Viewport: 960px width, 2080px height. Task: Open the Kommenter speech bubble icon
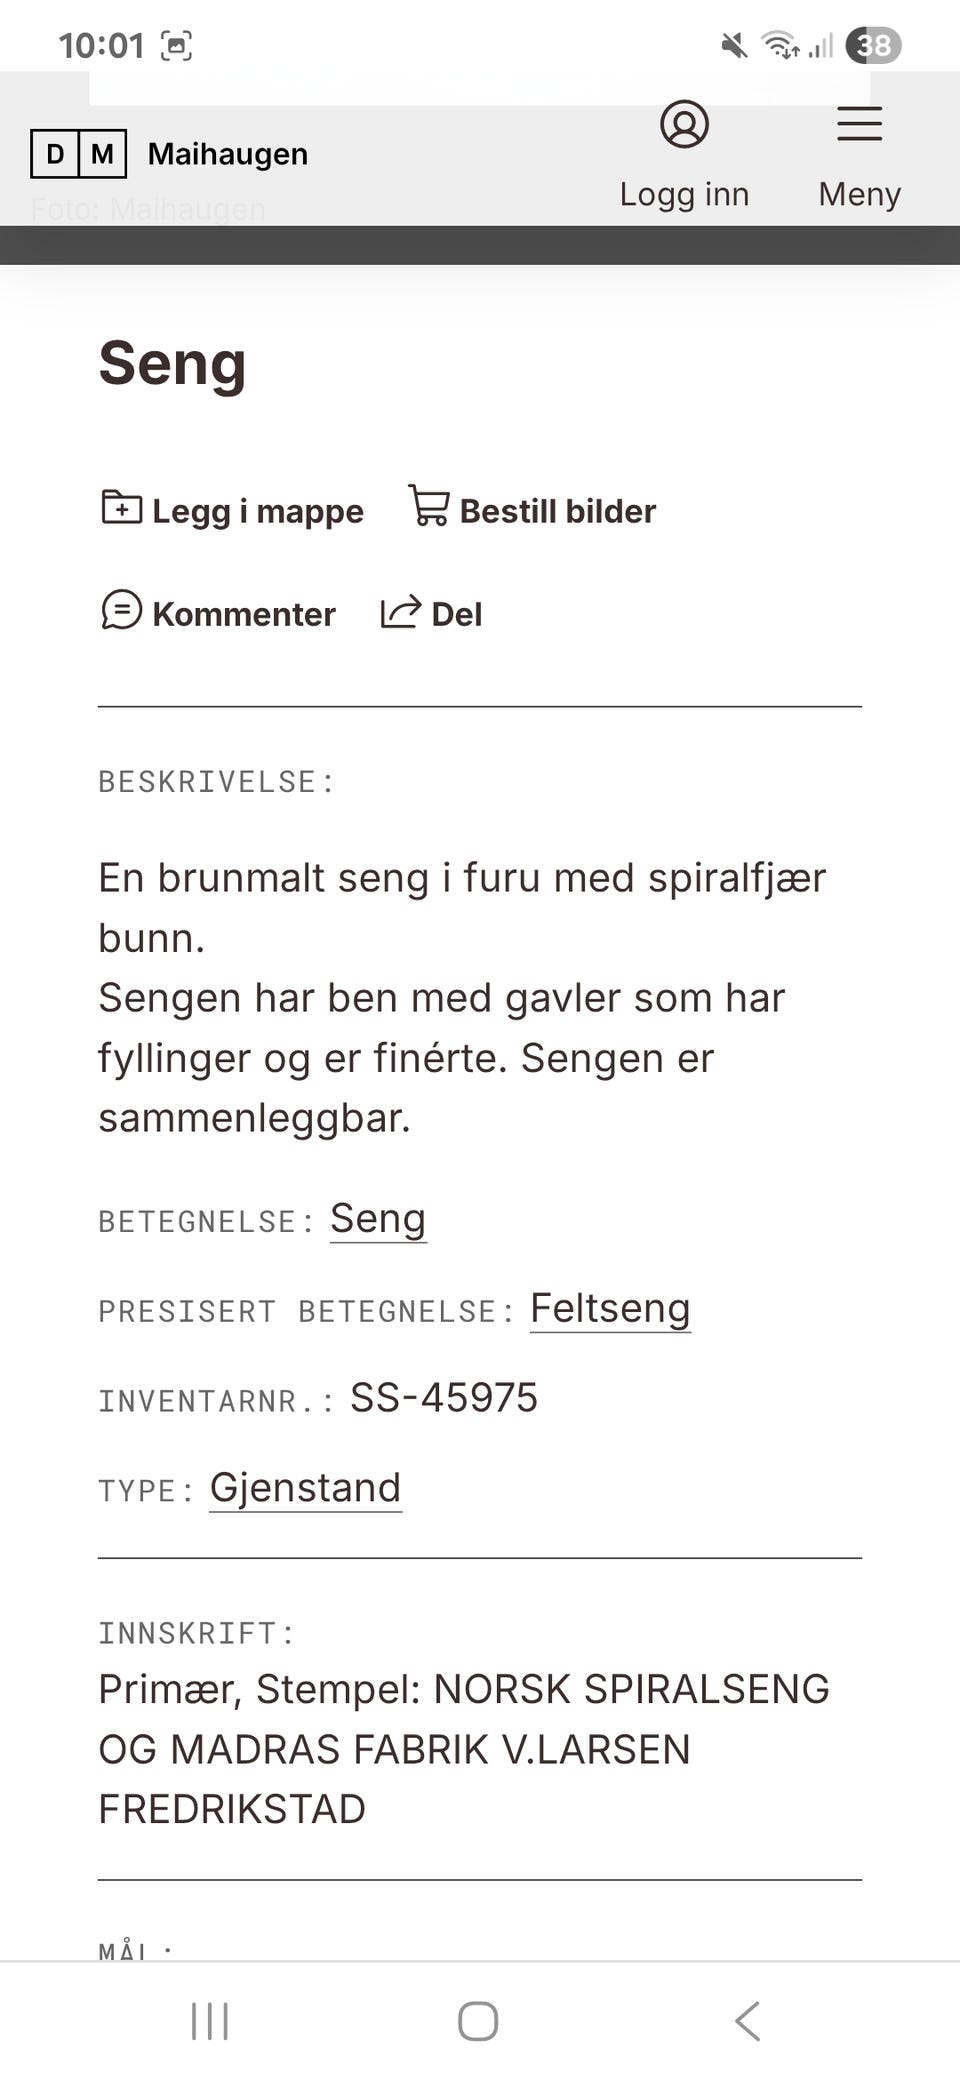tap(120, 612)
